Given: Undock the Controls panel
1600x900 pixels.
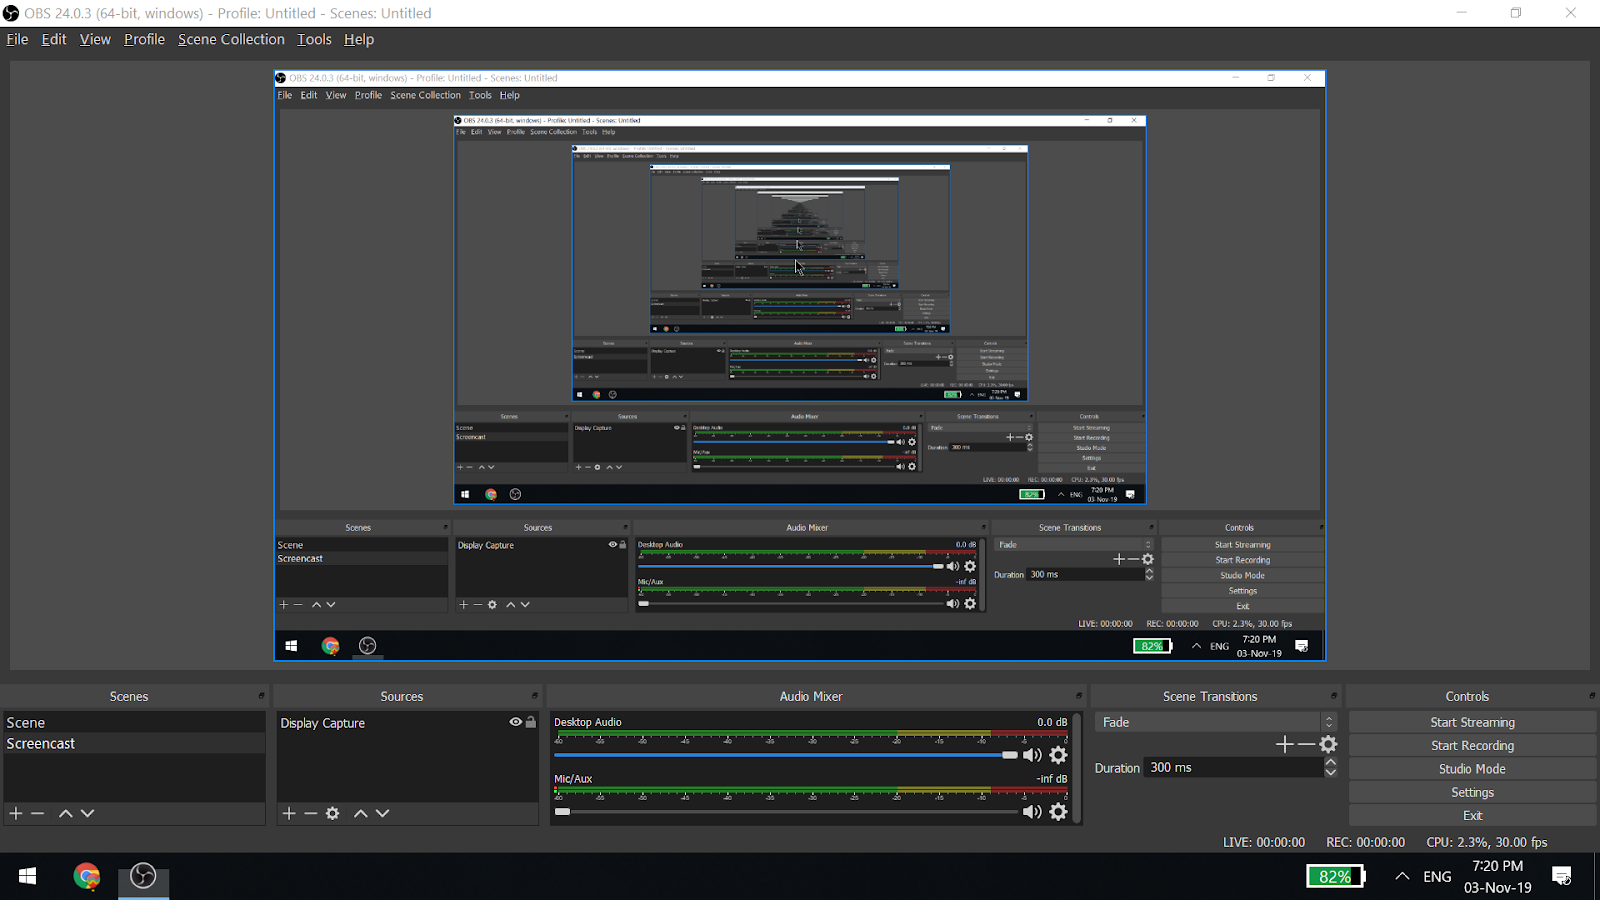Looking at the screenshot, I should click(x=1592, y=696).
